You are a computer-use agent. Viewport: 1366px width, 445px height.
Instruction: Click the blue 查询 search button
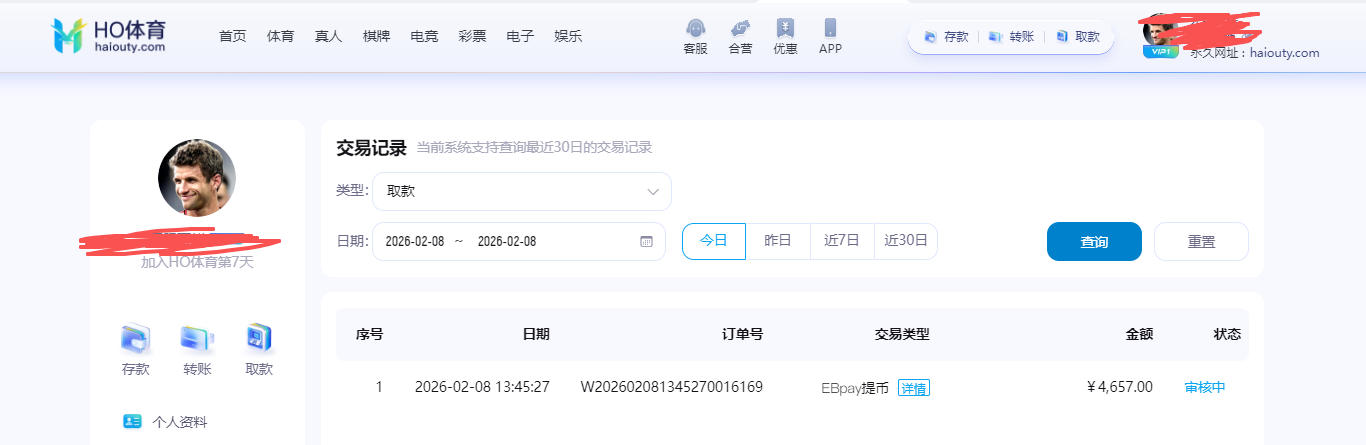(1094, 241)
